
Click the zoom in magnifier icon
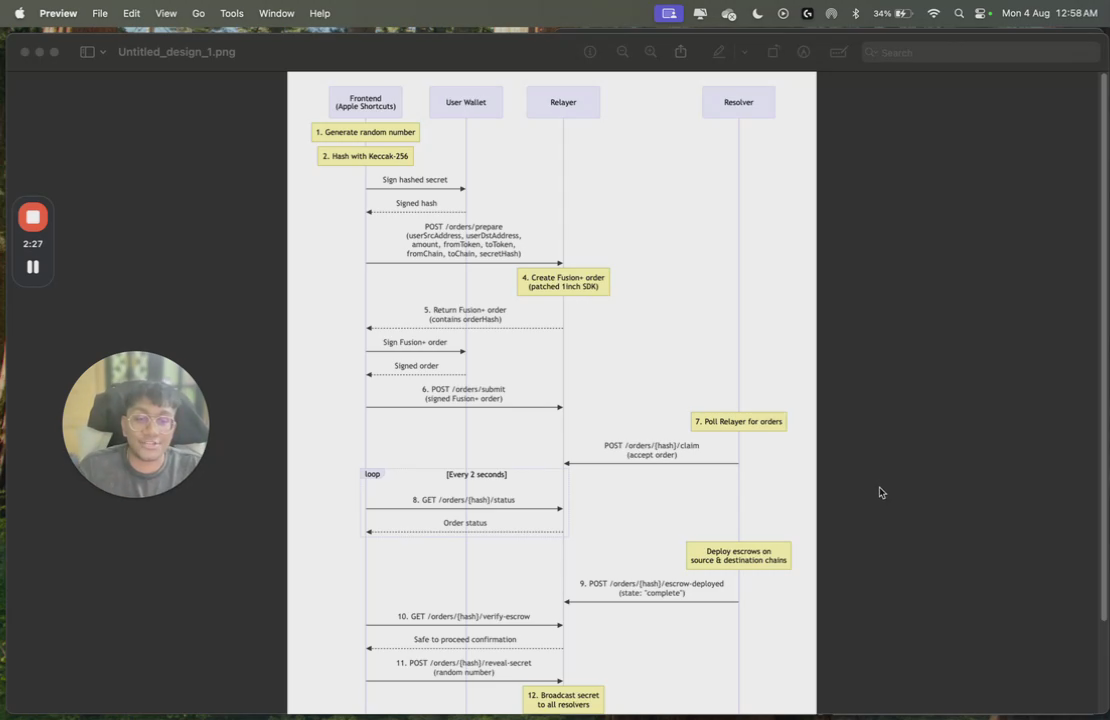tap(651, 52)
